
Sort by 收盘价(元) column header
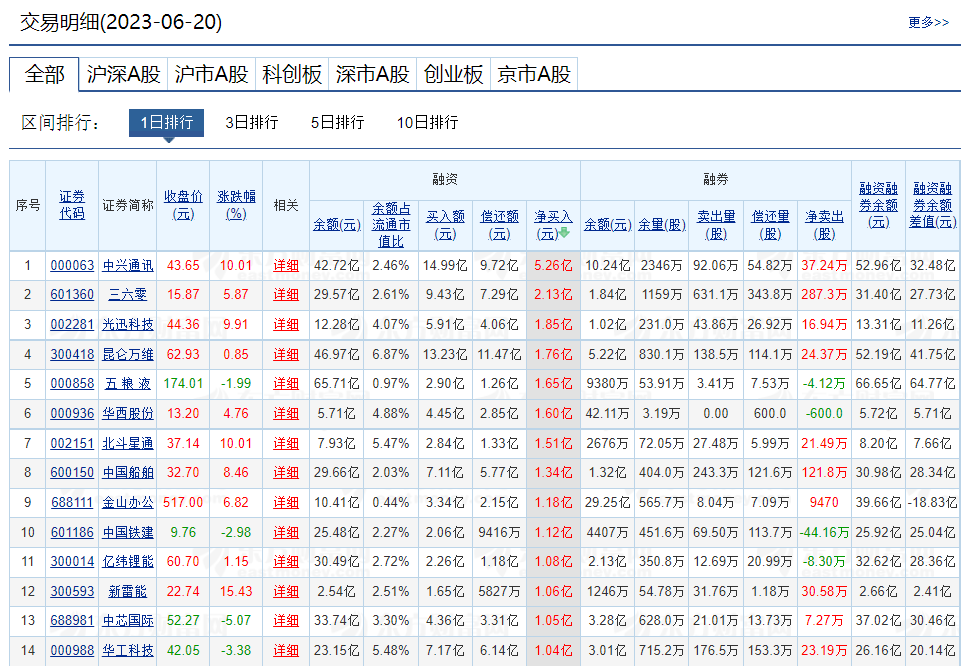(x=184, y=205)
